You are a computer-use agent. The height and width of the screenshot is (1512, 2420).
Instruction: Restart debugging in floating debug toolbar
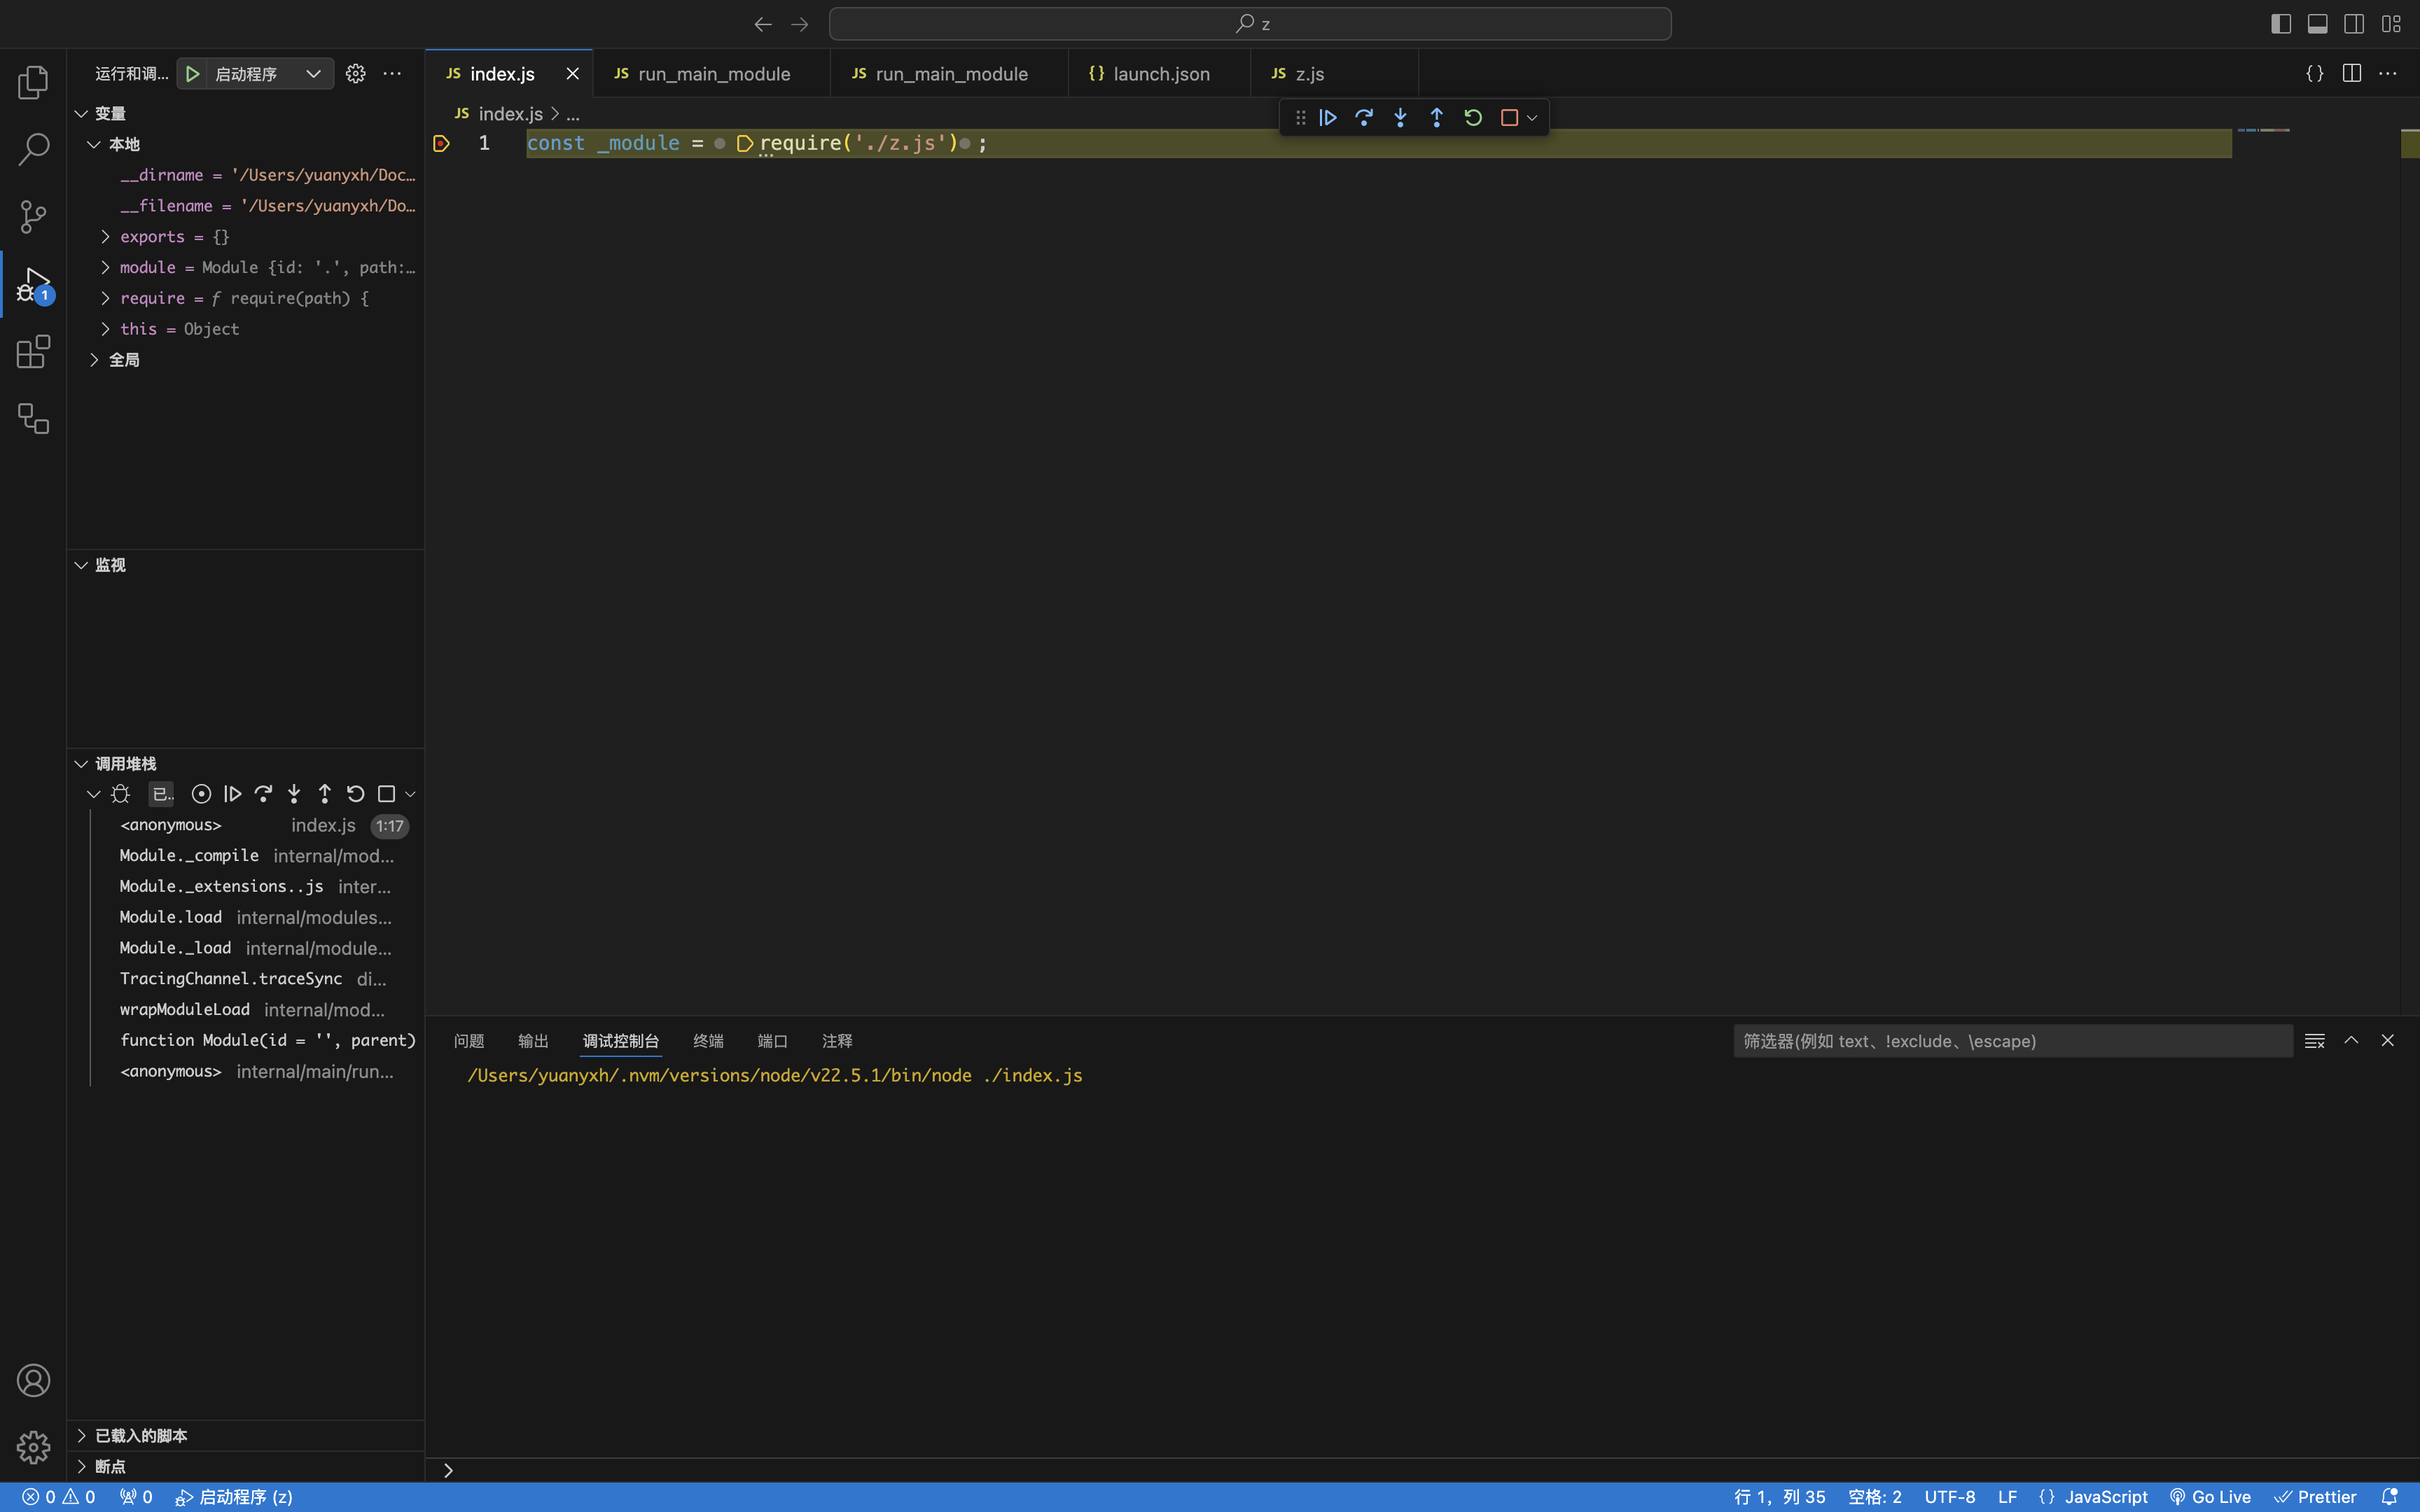[x=1473, y=118]
